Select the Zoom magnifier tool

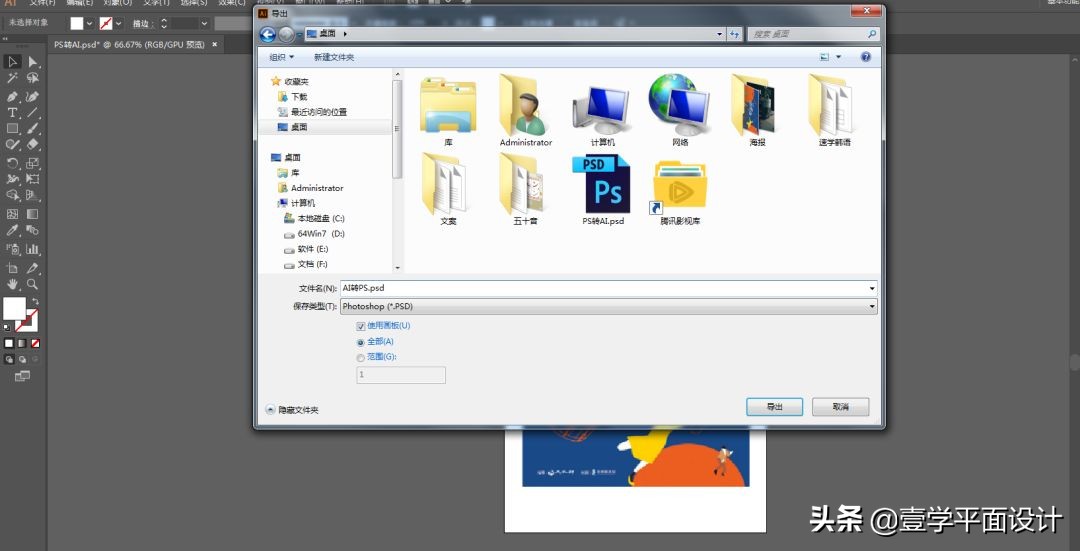tap(32, 284)
